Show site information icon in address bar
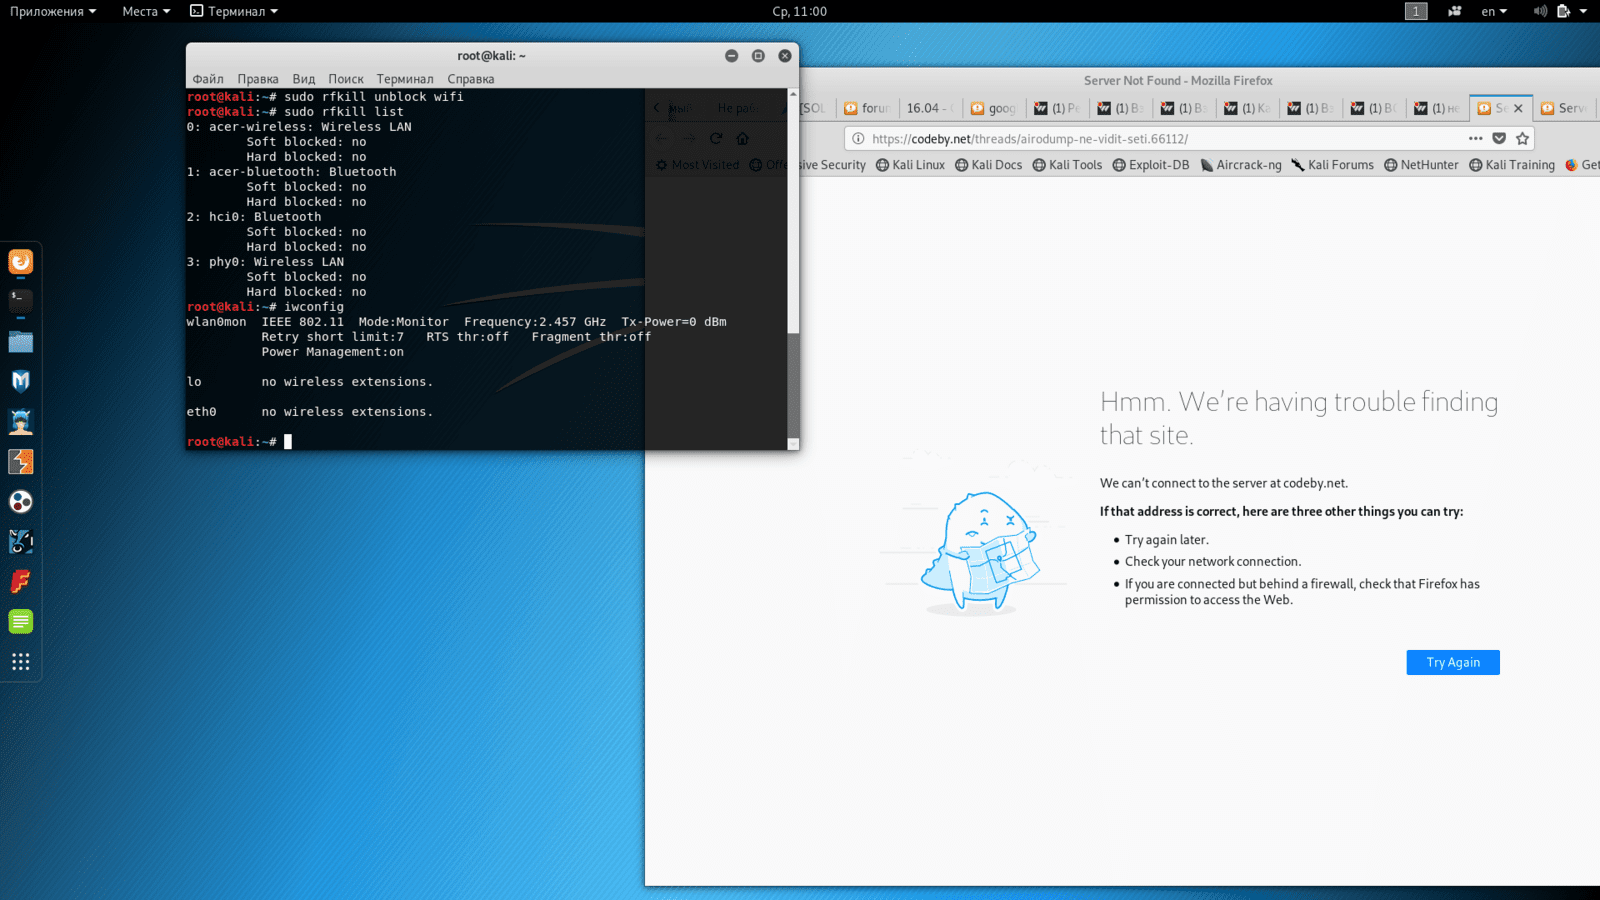This screenshot has height=900, width=1600. [858, 139]
